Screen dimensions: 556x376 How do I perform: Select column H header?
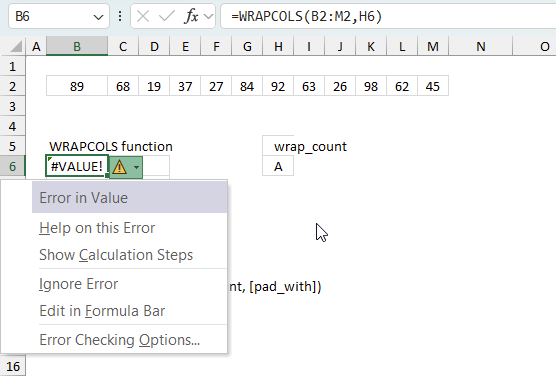(x=278, y=46)
